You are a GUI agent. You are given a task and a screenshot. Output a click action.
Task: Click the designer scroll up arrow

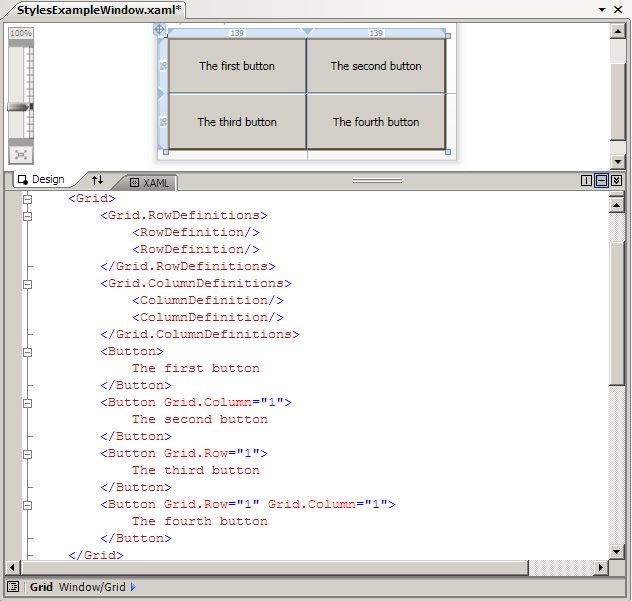pos(617,31)
